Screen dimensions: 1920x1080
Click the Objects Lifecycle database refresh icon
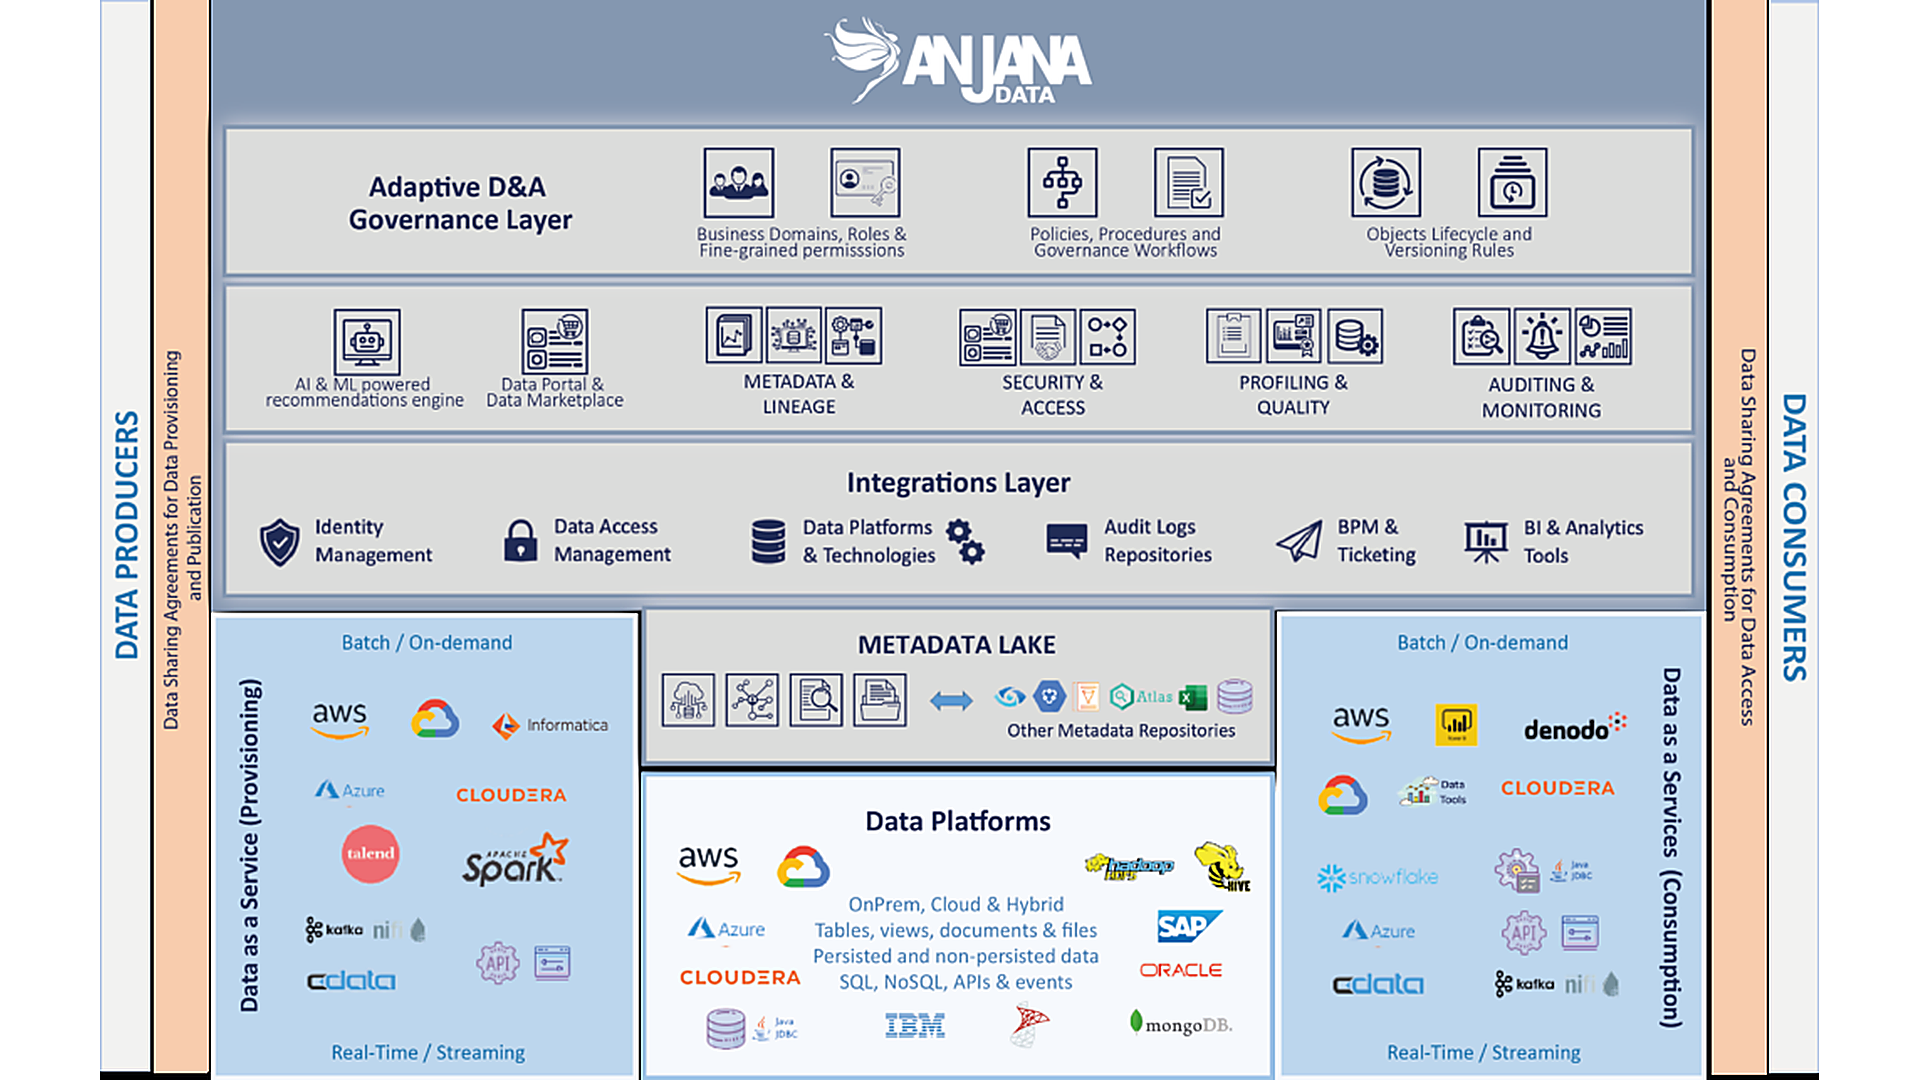click(x=1385, y=183)
